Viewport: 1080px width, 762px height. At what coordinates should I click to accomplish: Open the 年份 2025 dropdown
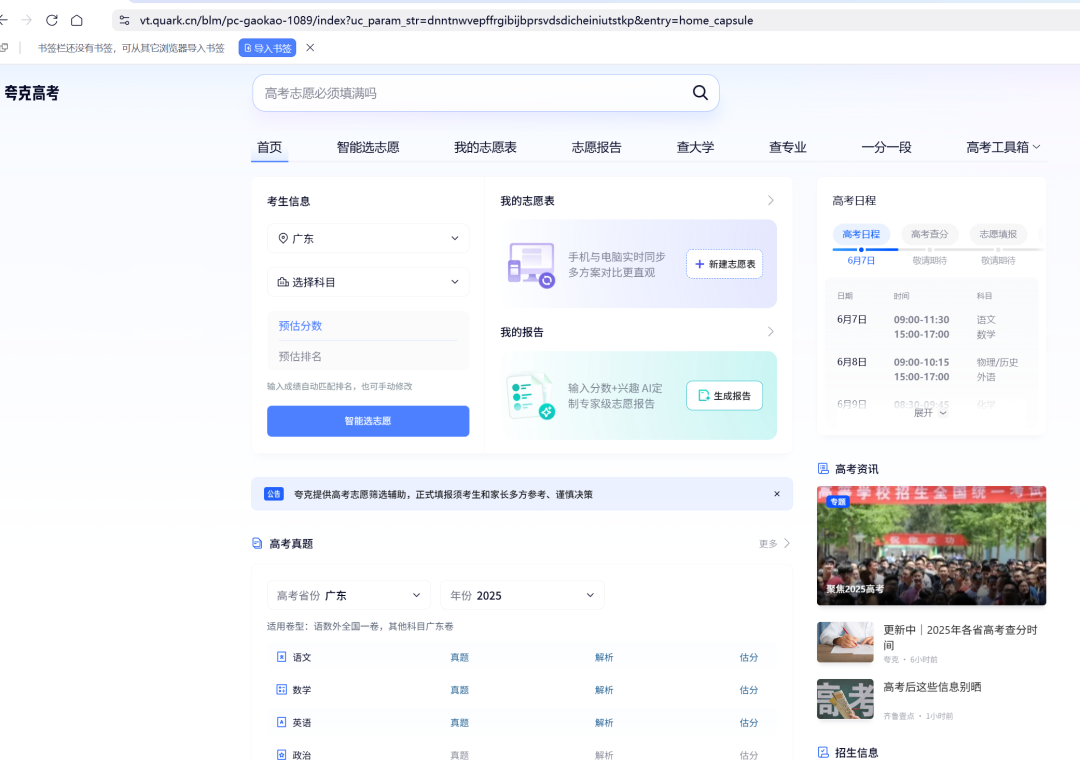point(522,595)
